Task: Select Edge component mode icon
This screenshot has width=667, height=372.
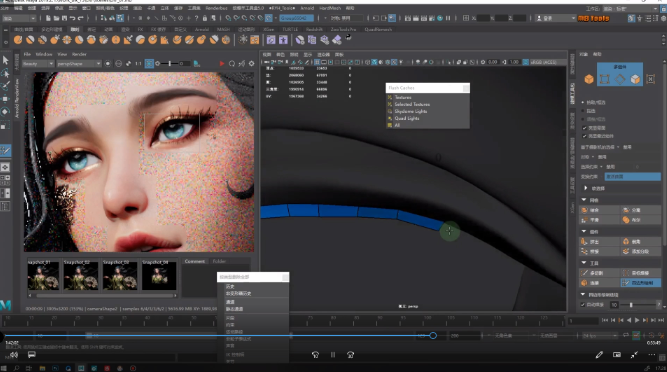Action: tap(620, 79)
